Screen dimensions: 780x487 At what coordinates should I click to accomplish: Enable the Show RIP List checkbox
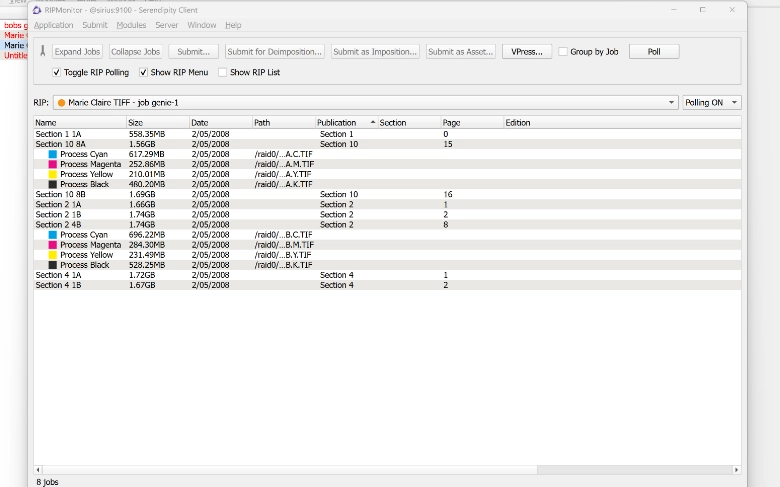(x=222, y=73)
